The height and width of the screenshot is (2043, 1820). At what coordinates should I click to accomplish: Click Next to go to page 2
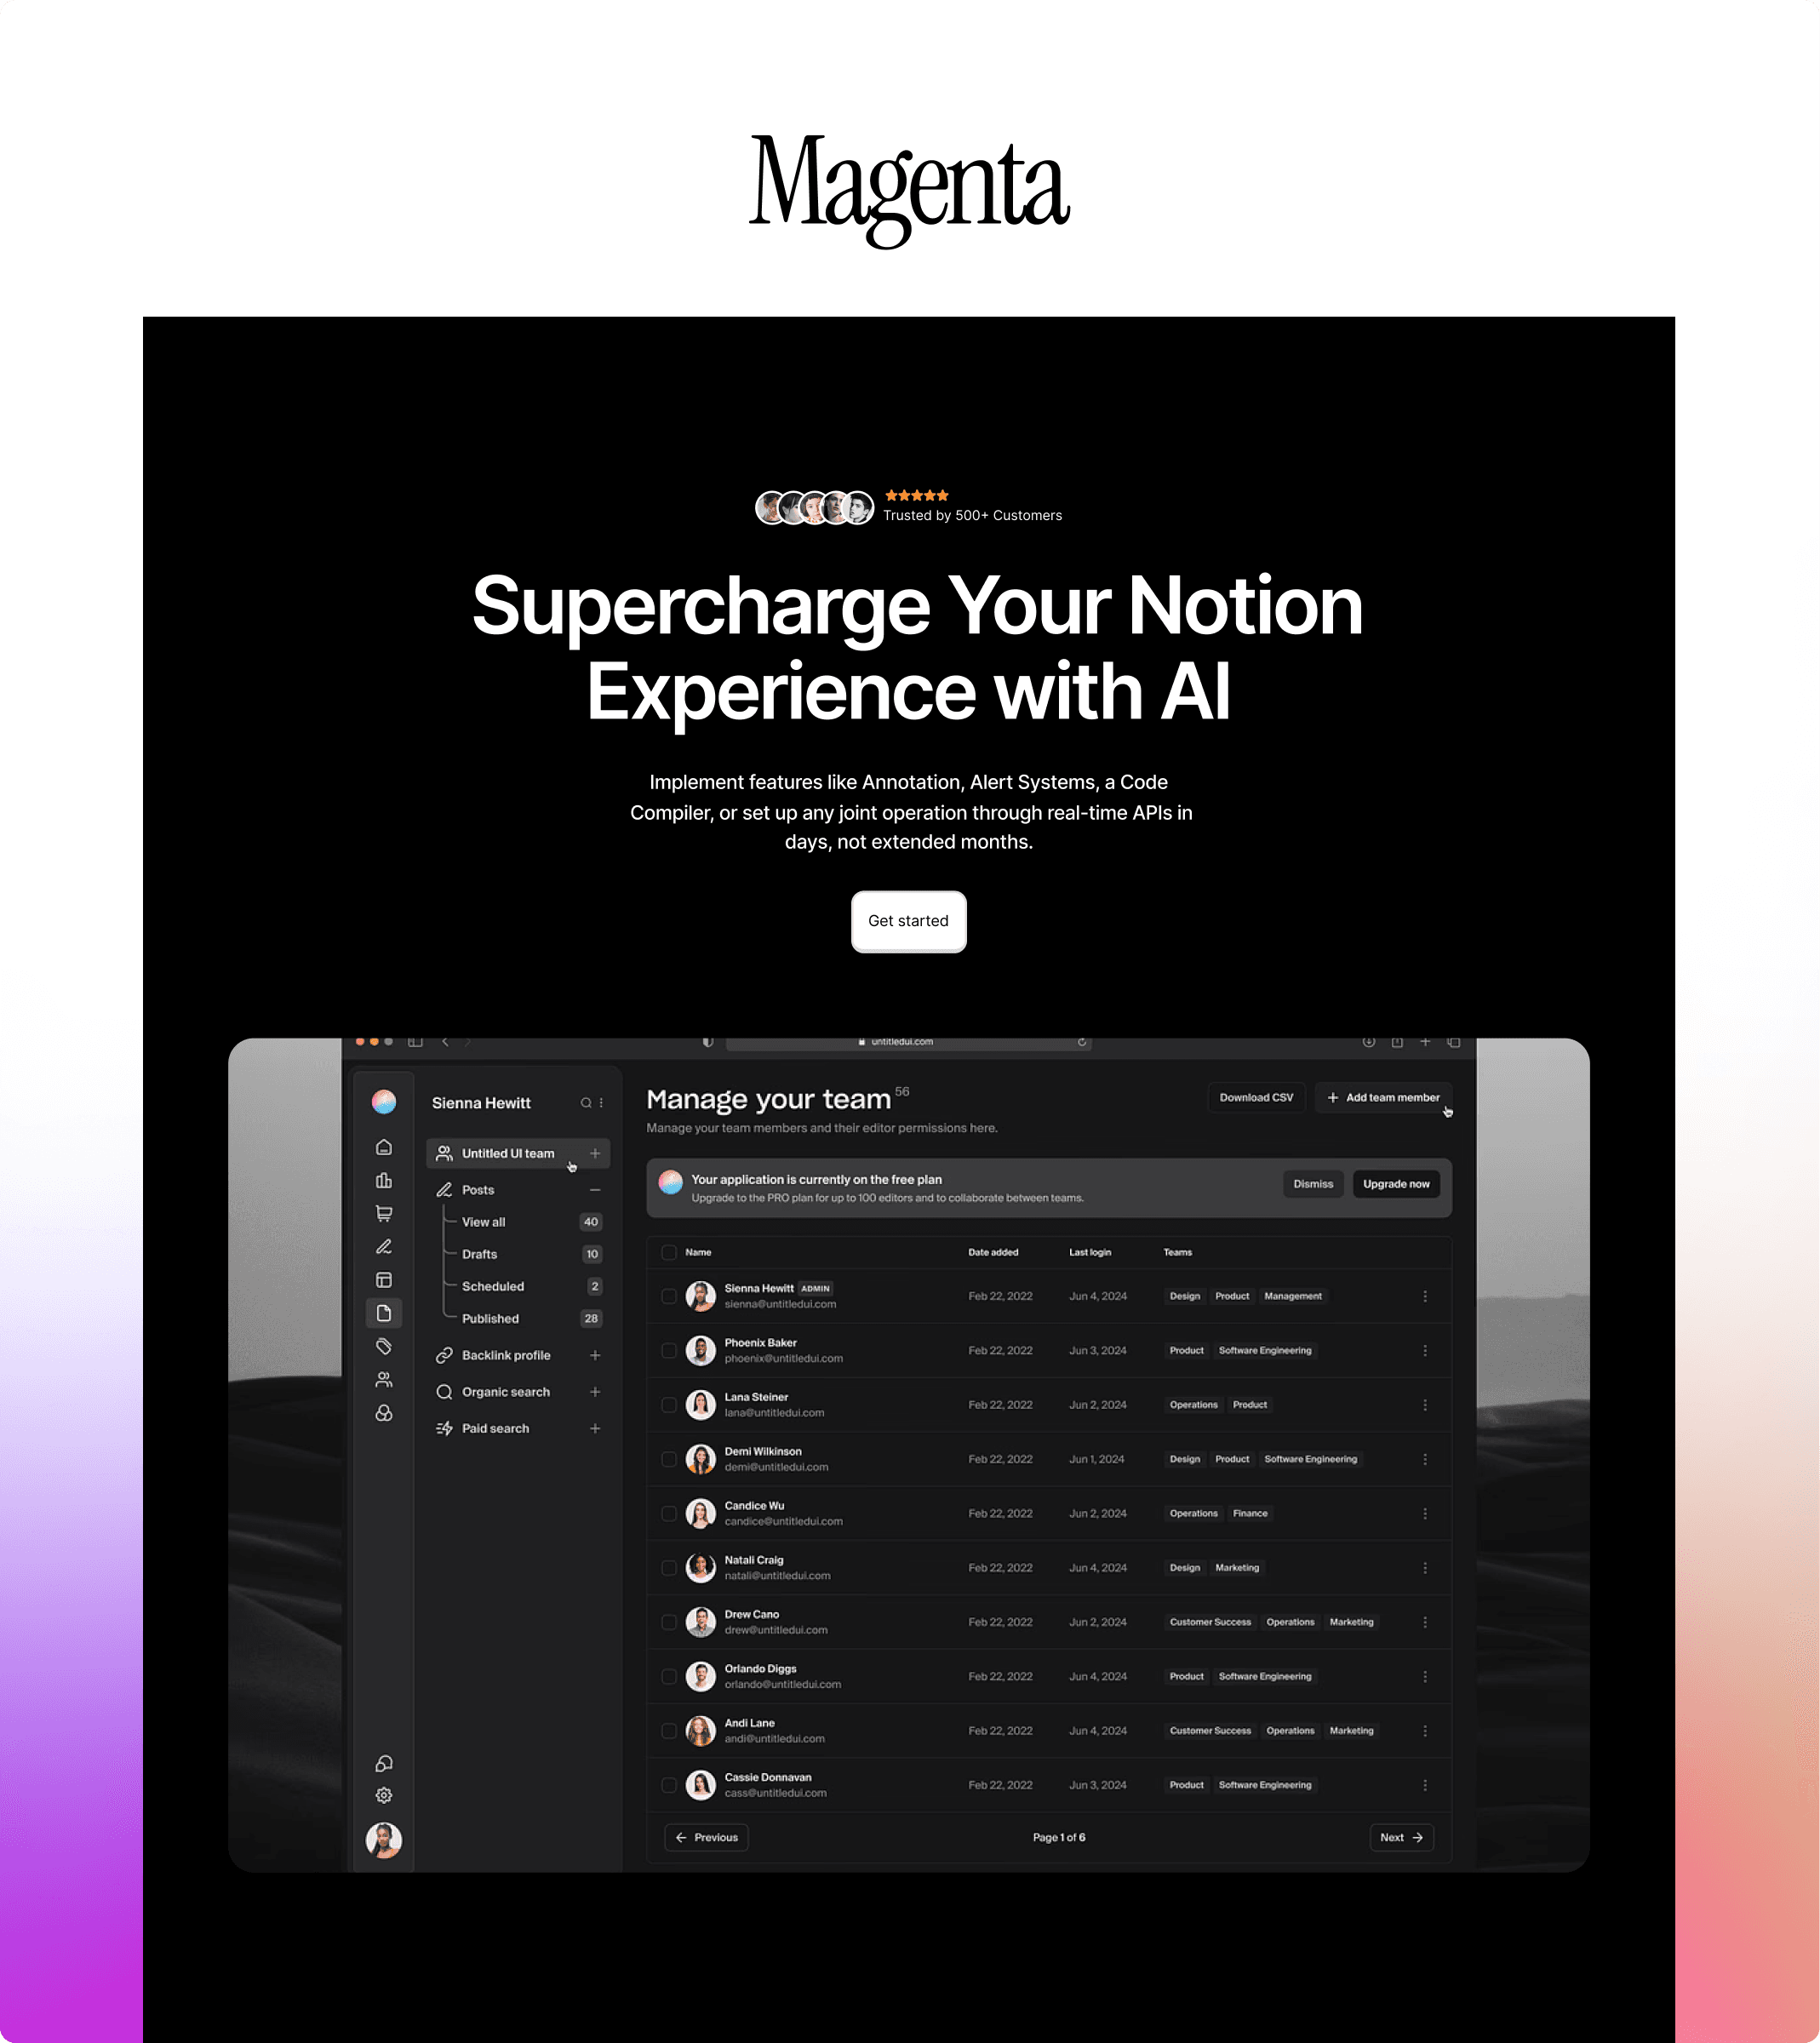click(x=1400, y=1835)
